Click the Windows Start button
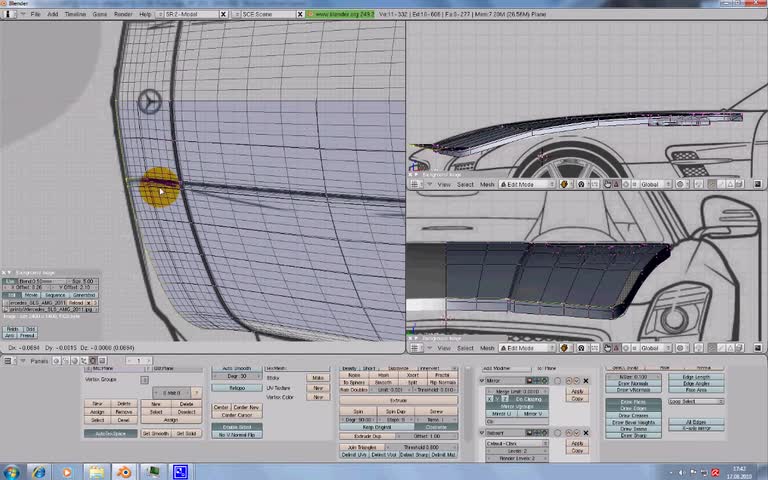Image resolution: width=768 pixels, height=480 pixels. pyautogui.click(x=11, y=472)
